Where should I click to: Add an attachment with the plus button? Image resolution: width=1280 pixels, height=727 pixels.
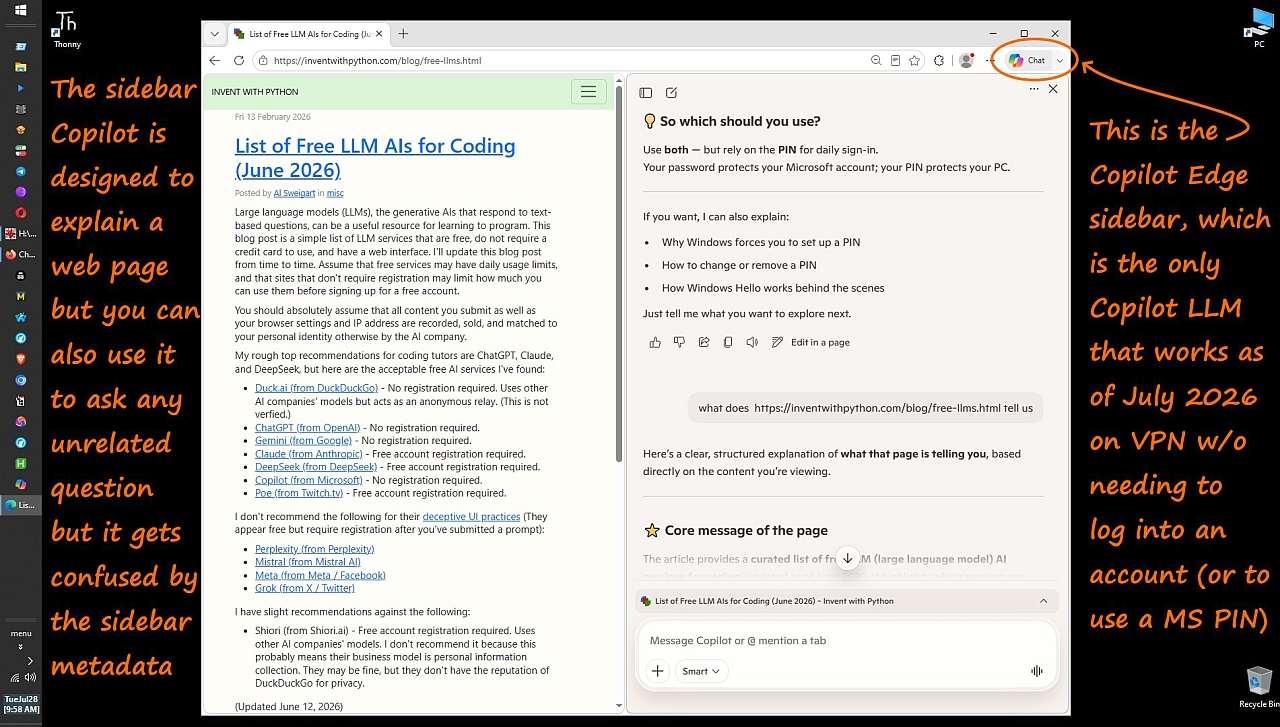[657, 671]
